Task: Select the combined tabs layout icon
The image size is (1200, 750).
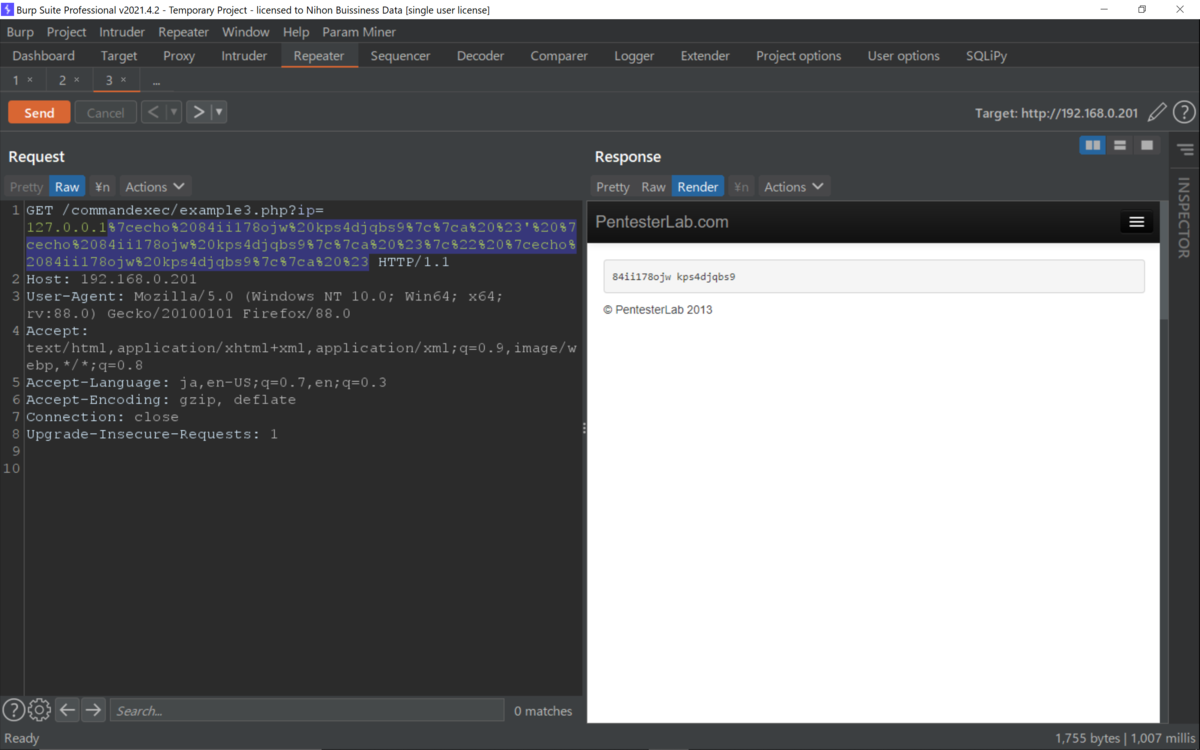Action: [x=1147, y=146]
